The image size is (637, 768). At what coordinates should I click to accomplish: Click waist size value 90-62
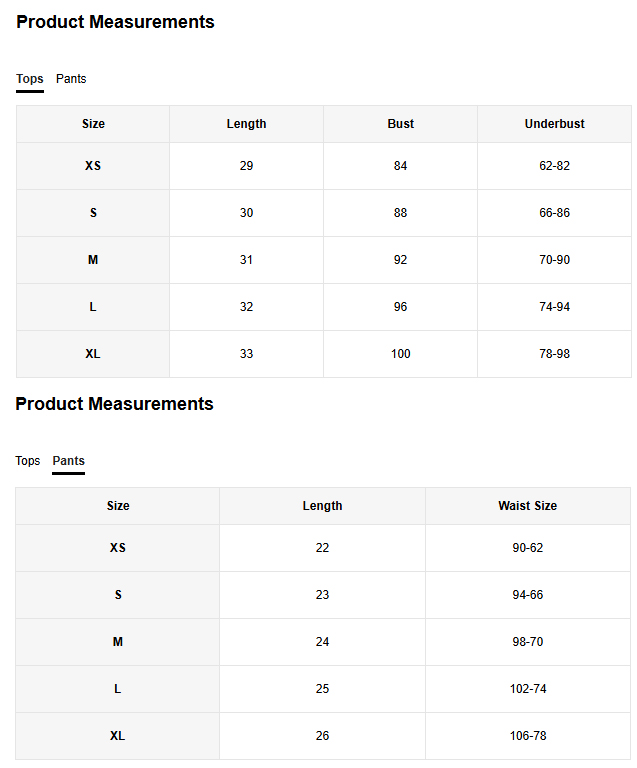[527, 548]
